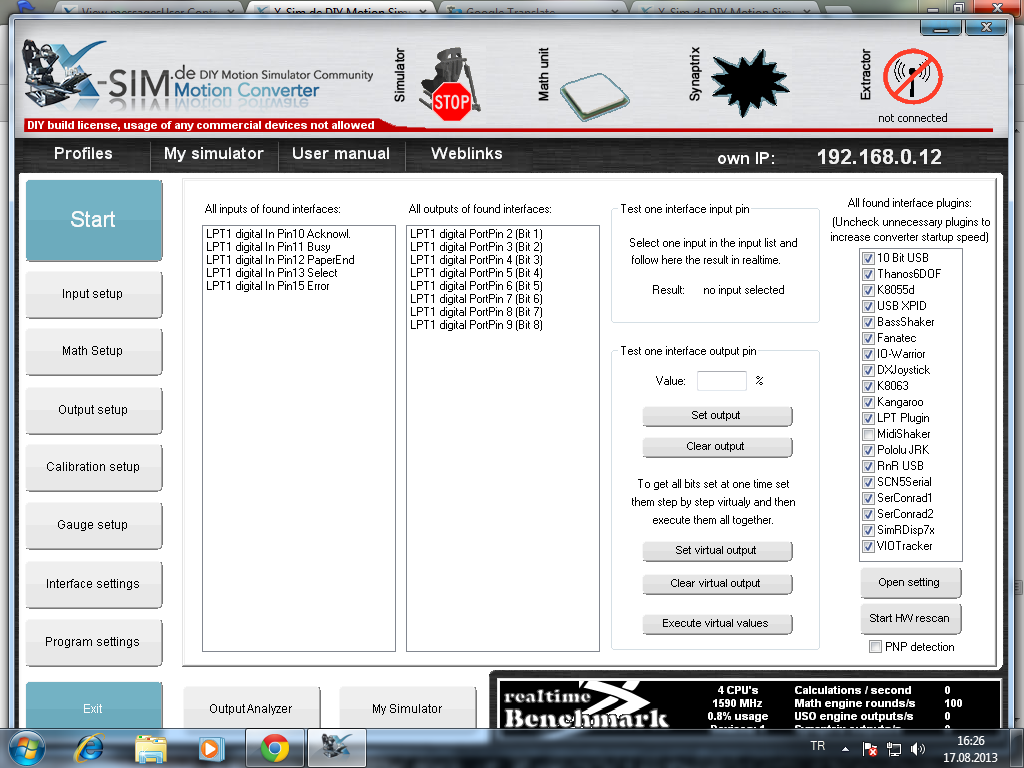Click the network tray icon
This screenshot has width=1024, height=768.
pos(893,749)
